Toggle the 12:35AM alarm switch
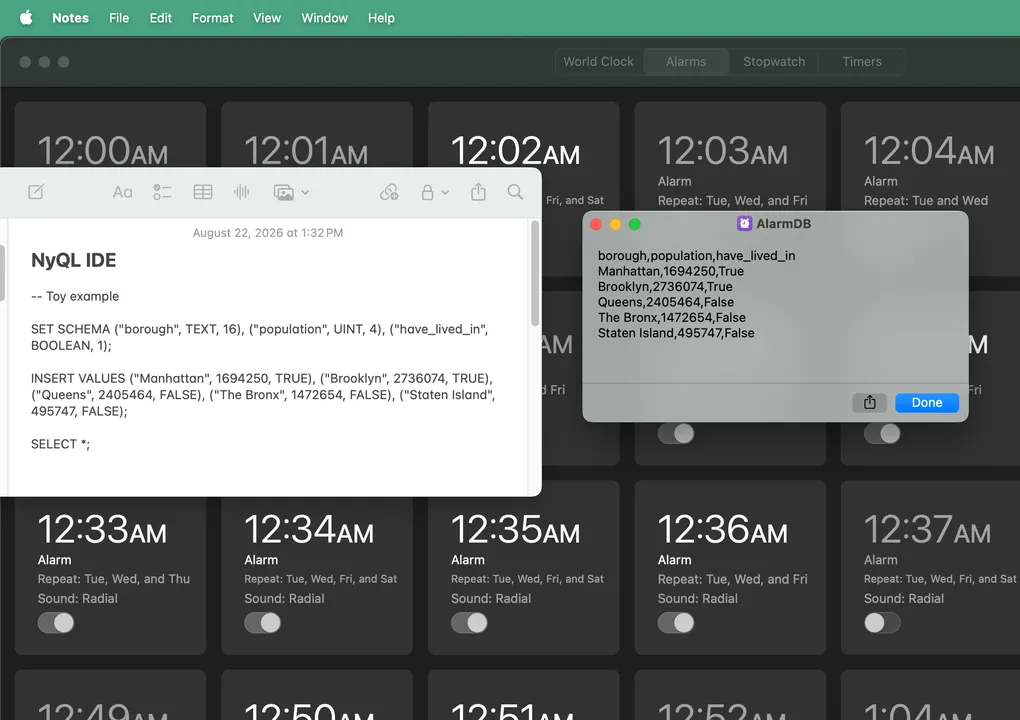 [x=469, y=622]
